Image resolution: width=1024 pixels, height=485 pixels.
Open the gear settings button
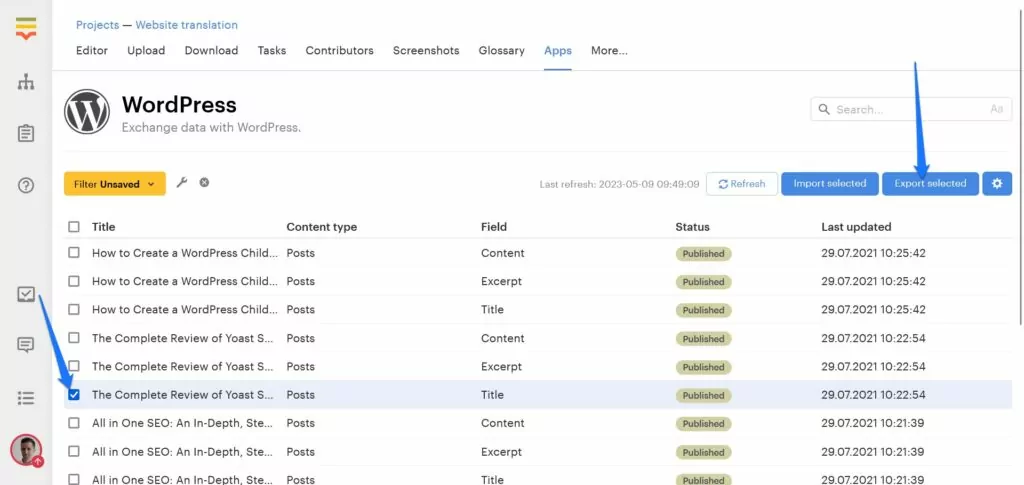tap(997, 183)
